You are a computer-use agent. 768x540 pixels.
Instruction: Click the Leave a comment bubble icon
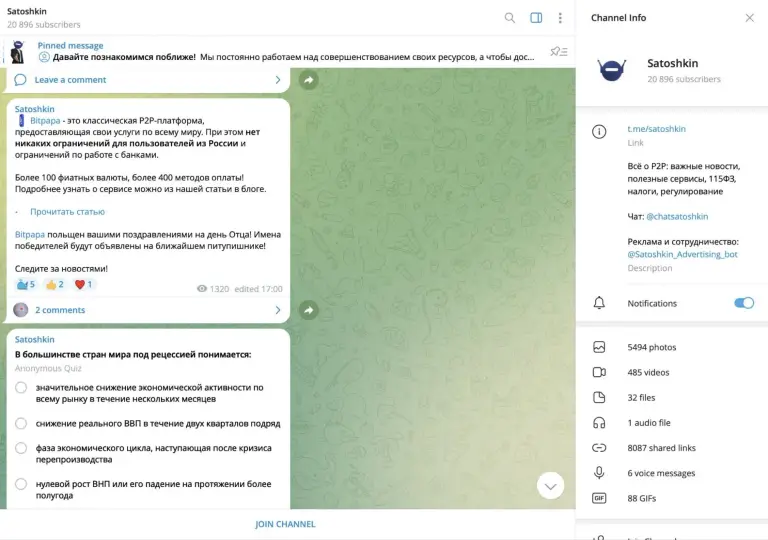point(20,79)
